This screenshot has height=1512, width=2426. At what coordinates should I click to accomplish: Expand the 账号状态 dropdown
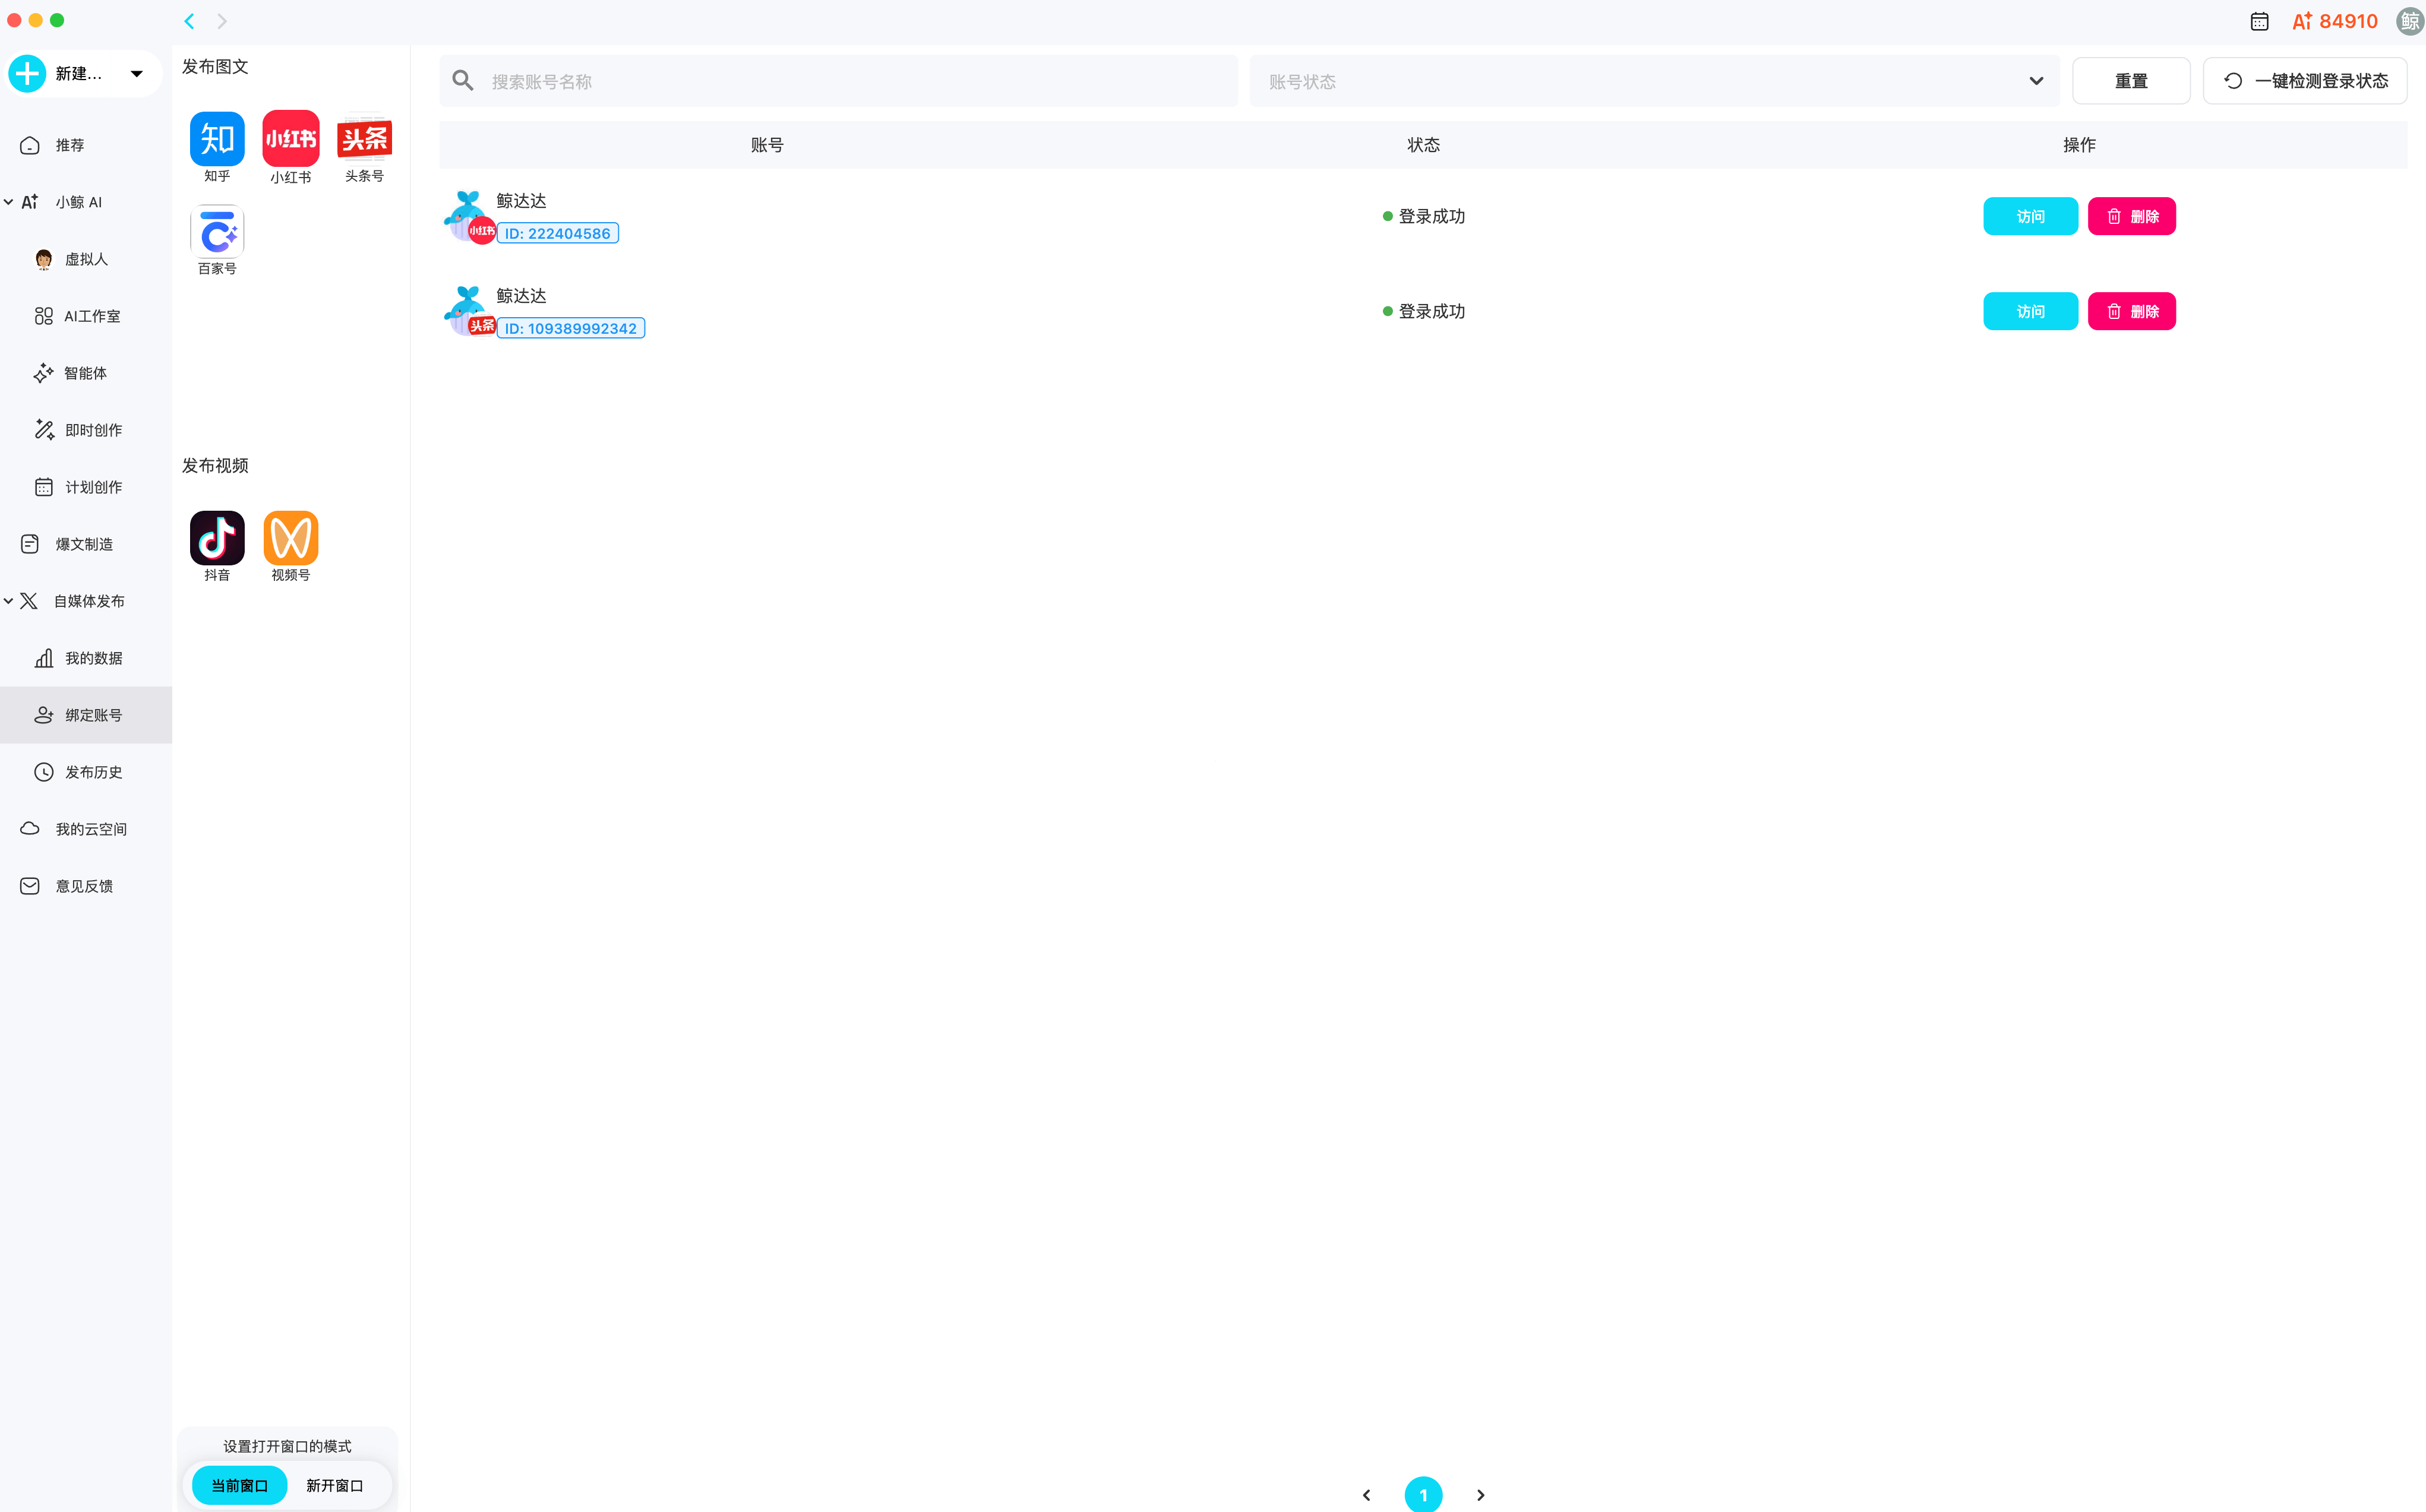pos(2035,81)
